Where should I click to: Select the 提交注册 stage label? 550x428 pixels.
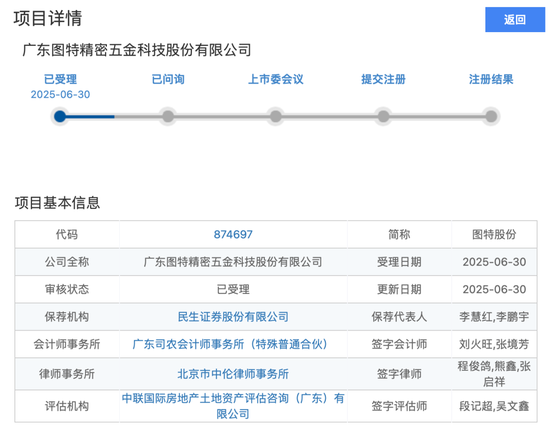[x=383, y=79]
